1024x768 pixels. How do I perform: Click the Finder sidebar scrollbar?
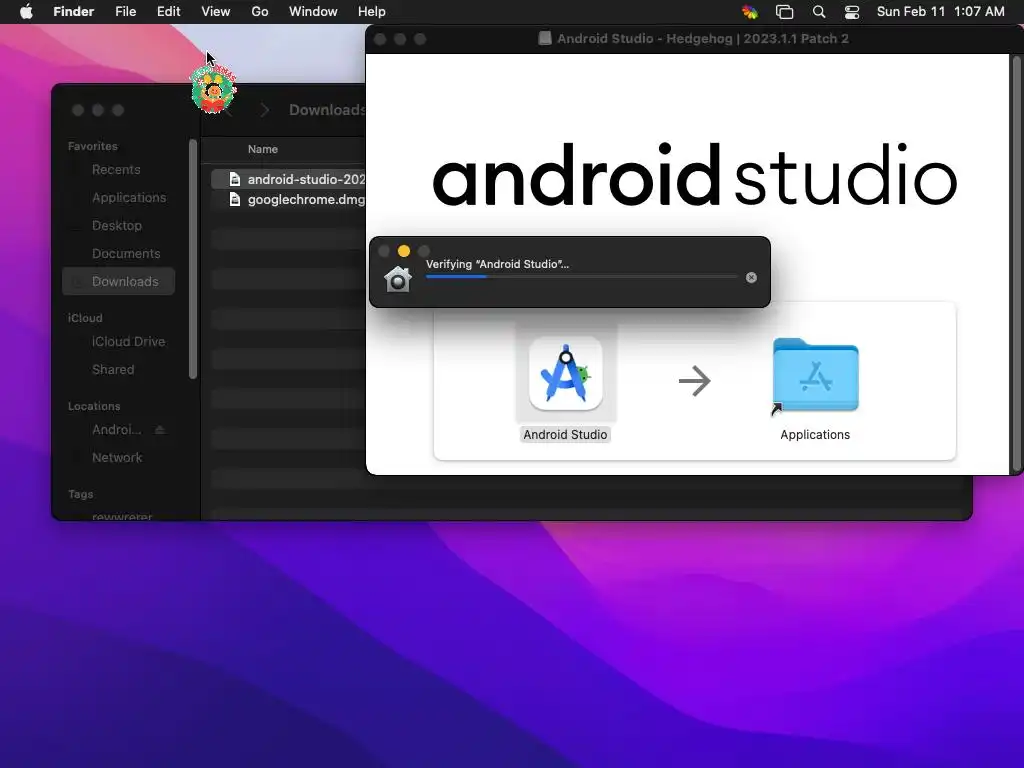pos(193,259)
